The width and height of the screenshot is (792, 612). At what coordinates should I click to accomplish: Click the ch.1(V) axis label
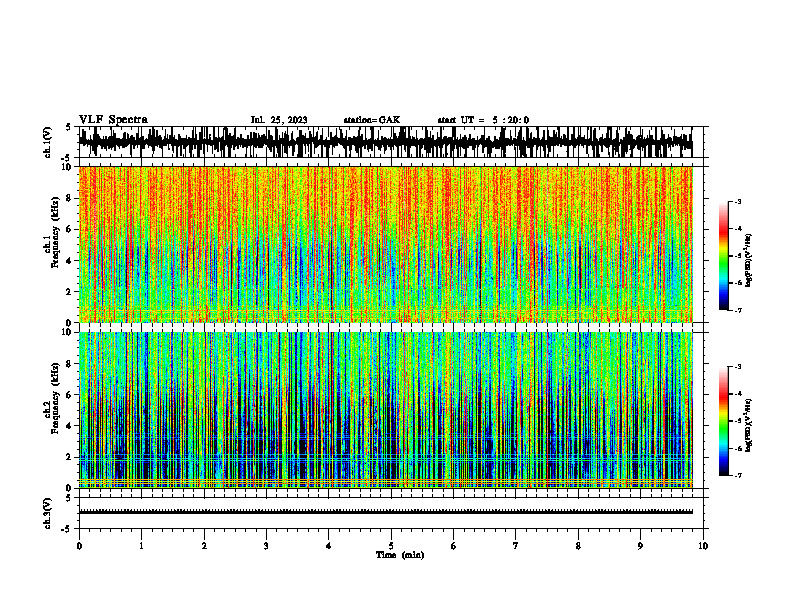[x=48, y=142]
